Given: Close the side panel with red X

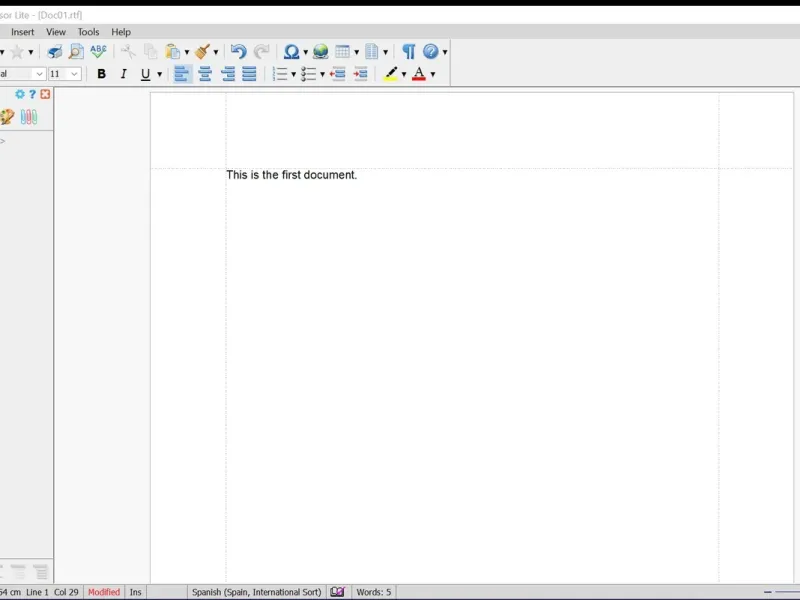Looking at the screenshot, I should coord(45,94).
